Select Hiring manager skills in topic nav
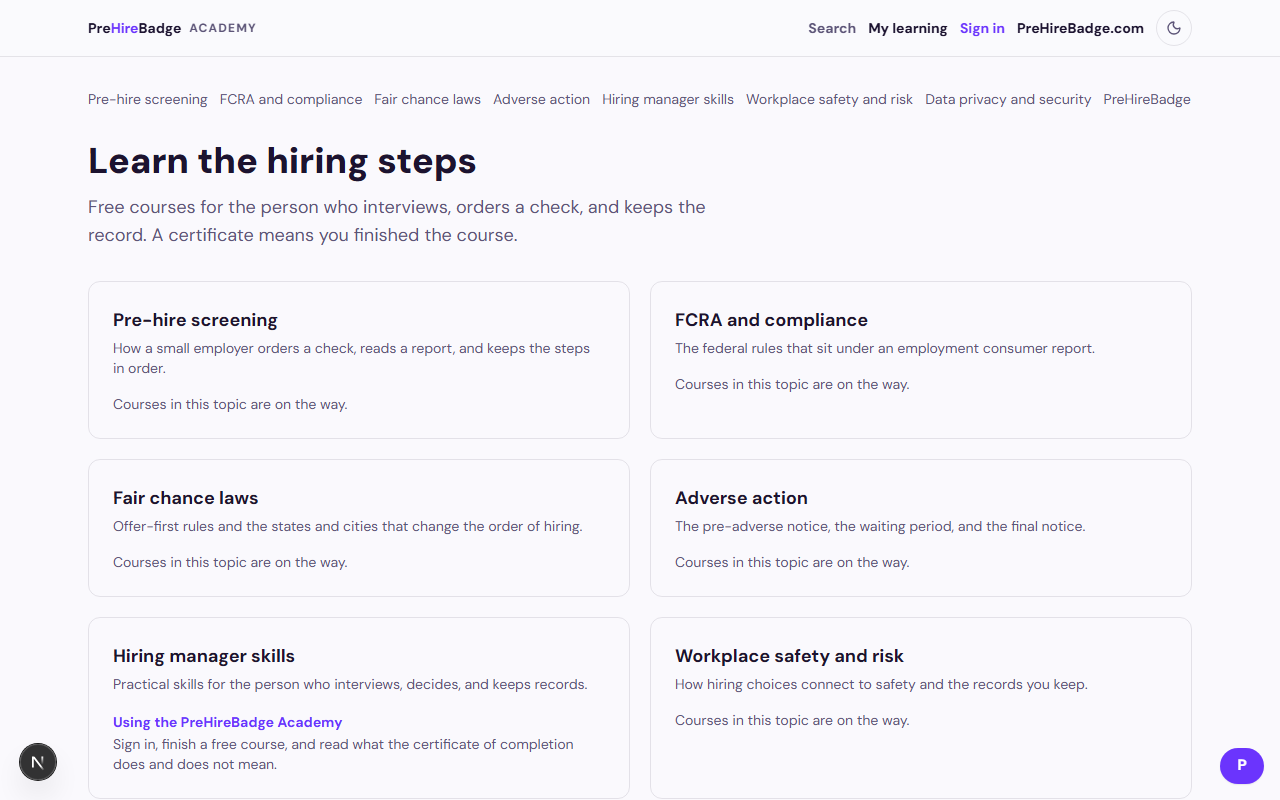 (668, 99)
